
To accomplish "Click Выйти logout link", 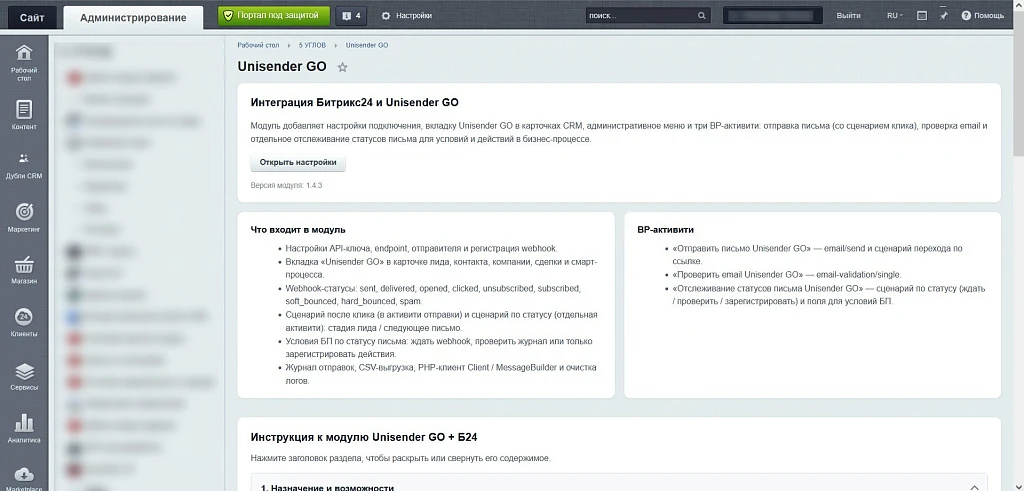I will tap(848, 16).
